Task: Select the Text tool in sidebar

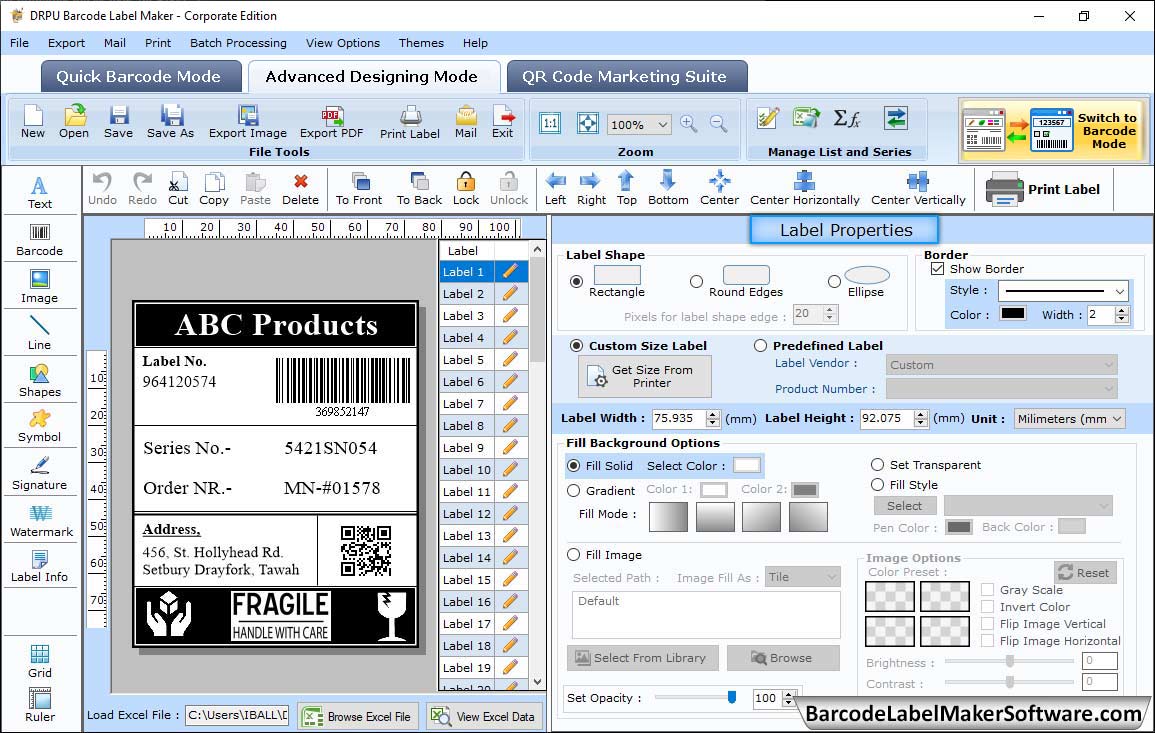Action: (x=40, y=192)
